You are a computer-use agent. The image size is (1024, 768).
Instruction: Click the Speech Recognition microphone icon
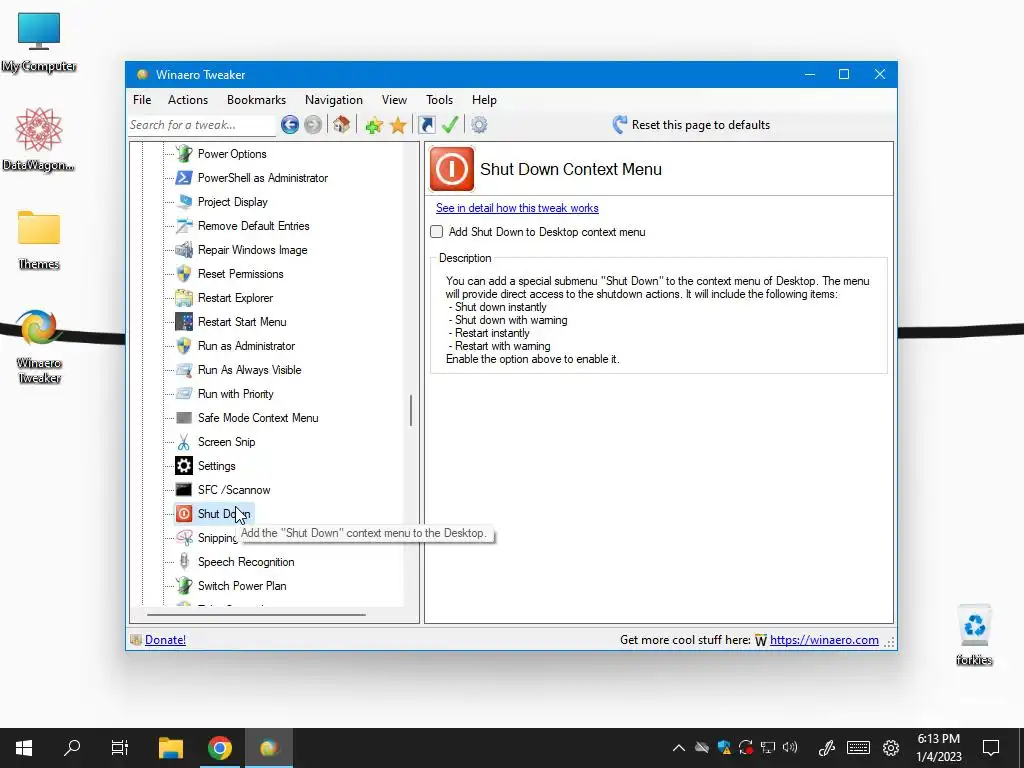[184, 562]
